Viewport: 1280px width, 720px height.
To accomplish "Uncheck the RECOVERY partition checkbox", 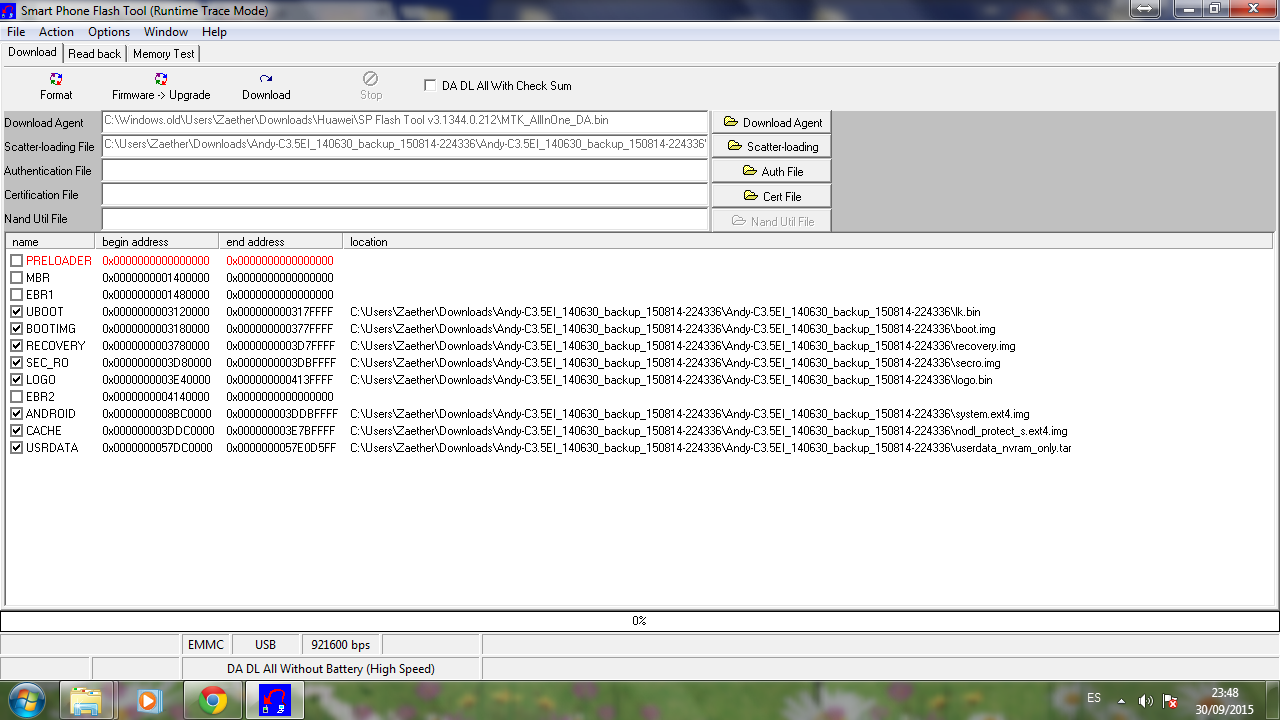I will (x=16, y=346).
